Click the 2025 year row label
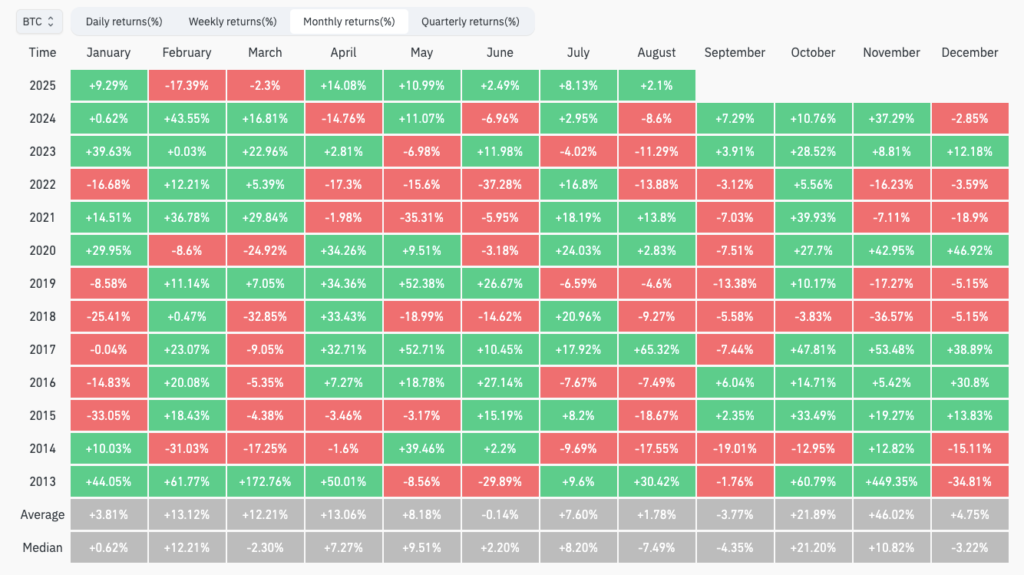 (42, 85)
